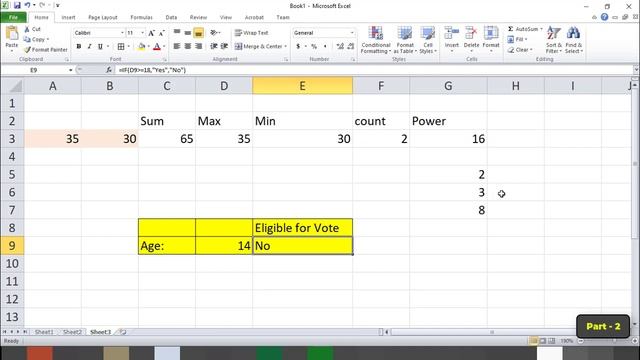
Task: Decrease Decimal places
Action: (351, 47)
